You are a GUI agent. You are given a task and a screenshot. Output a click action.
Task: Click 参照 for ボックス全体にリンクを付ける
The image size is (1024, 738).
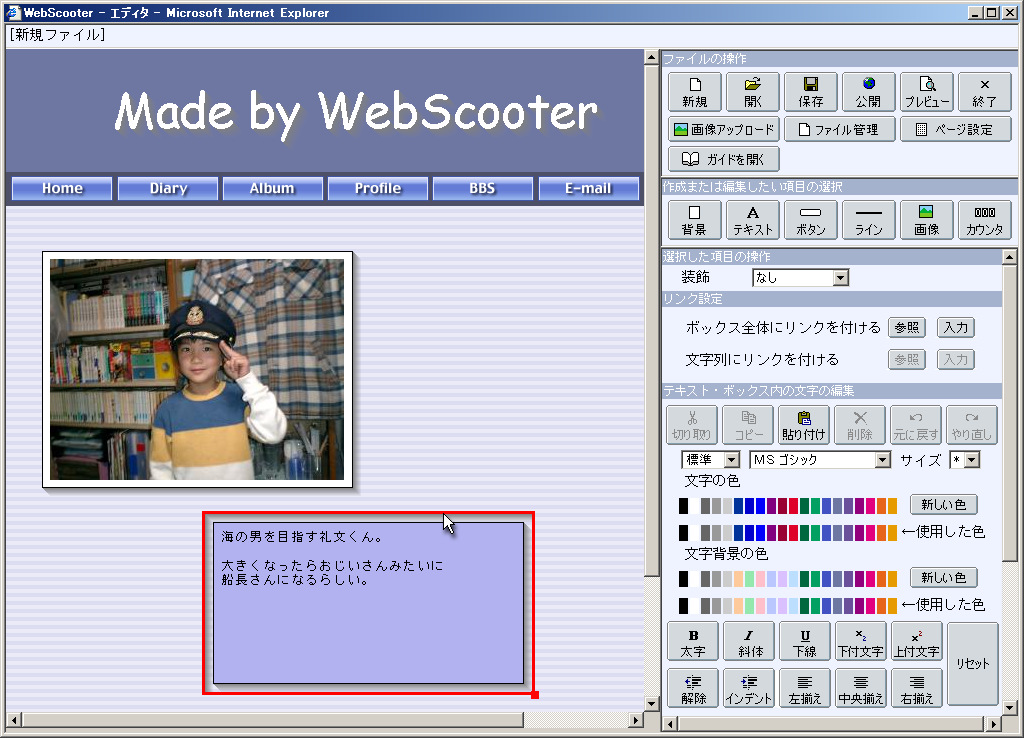click(x=906, y=327)
